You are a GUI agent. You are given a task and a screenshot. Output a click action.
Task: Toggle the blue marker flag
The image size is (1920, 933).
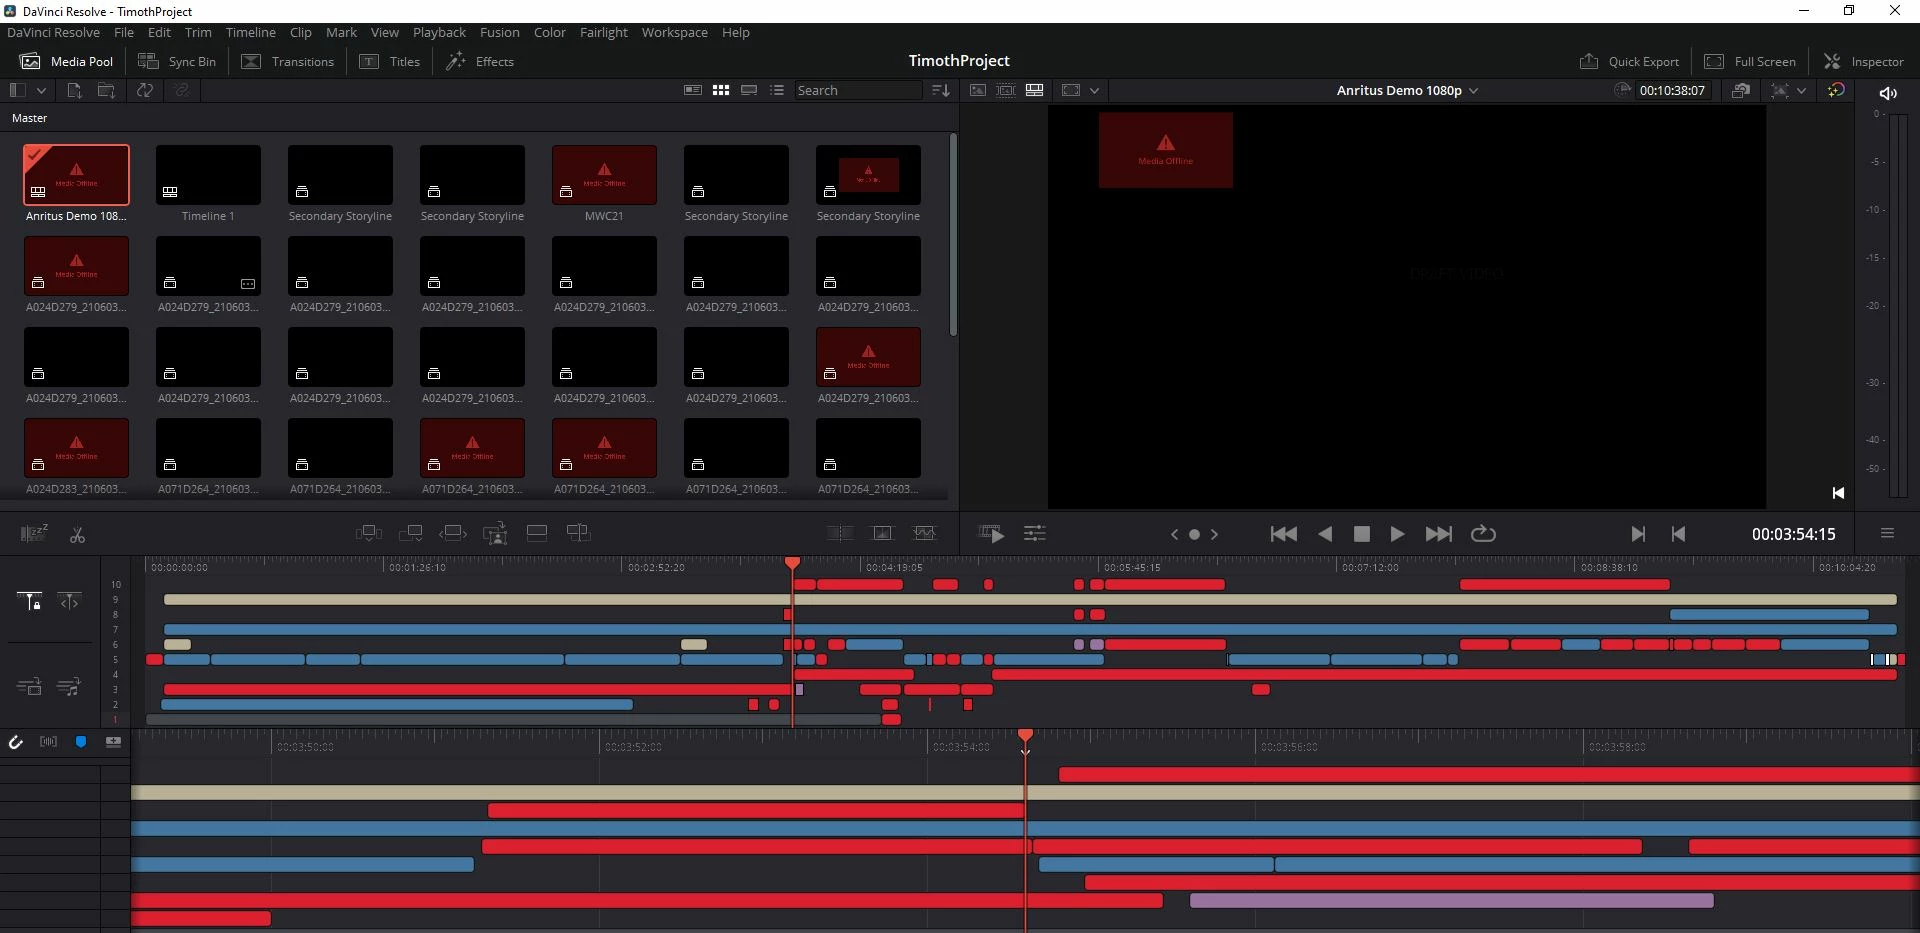point(81,742)
